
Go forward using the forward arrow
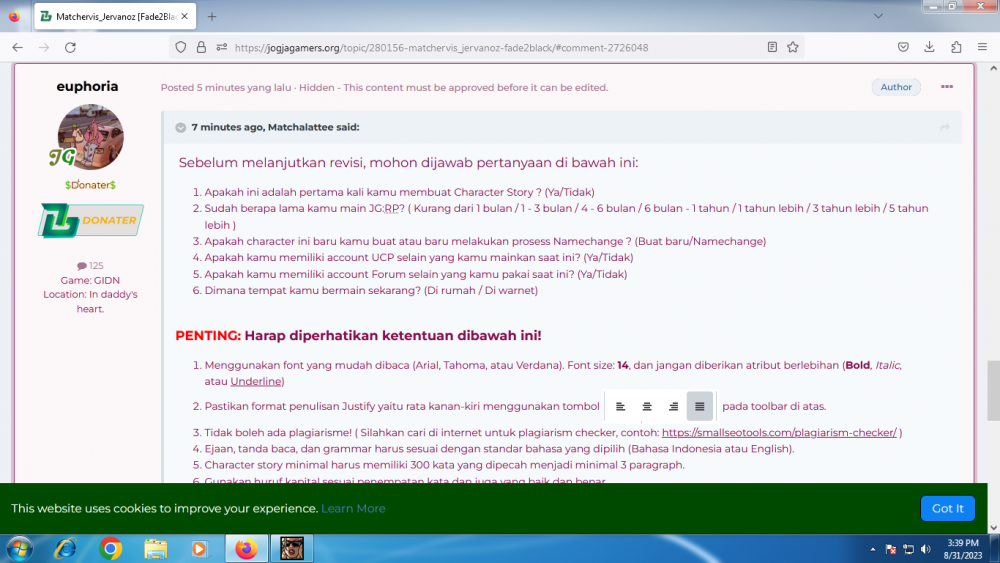click(x=44, y=47)
